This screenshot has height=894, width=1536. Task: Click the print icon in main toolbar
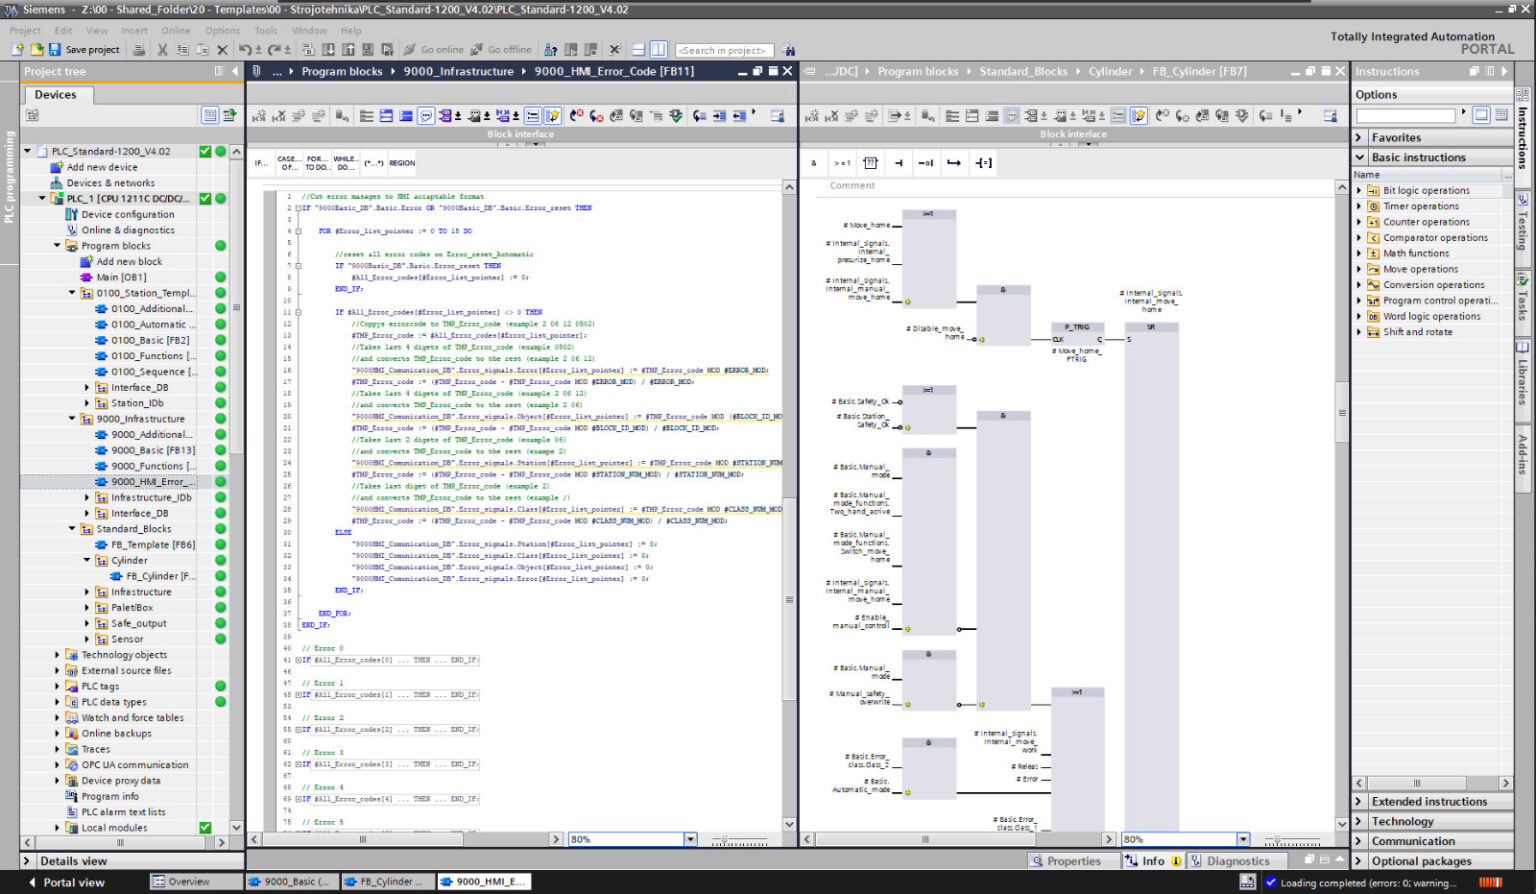139,50
